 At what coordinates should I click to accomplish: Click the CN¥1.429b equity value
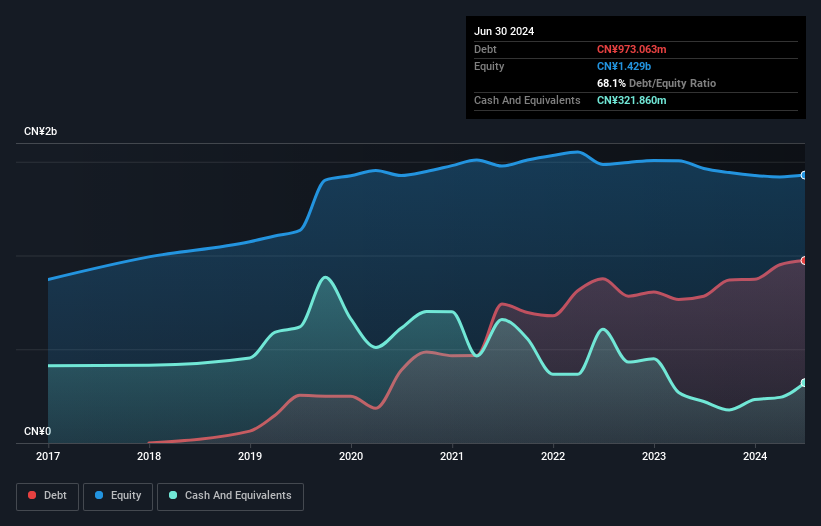pos(624,66)
